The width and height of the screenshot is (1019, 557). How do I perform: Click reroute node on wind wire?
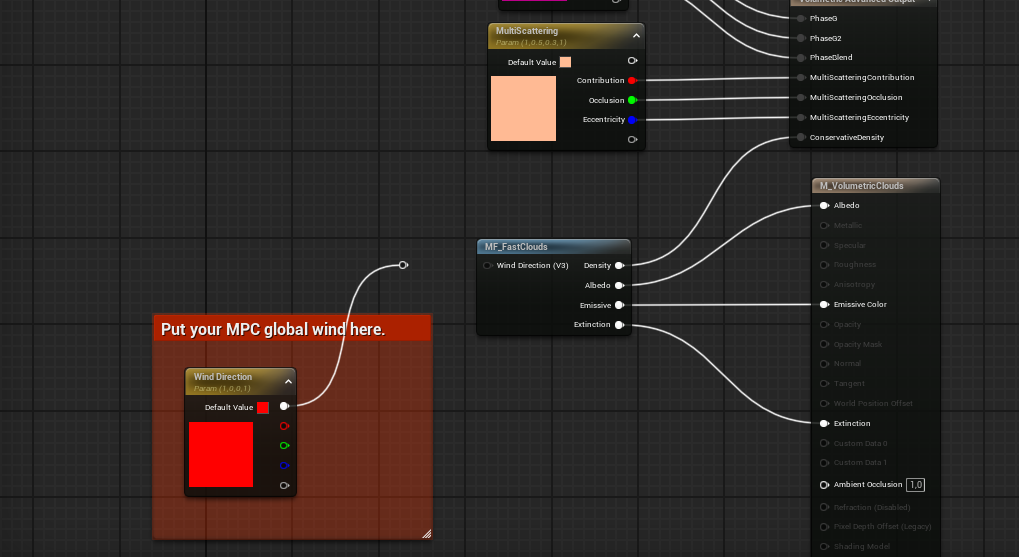tap(403, 265)
